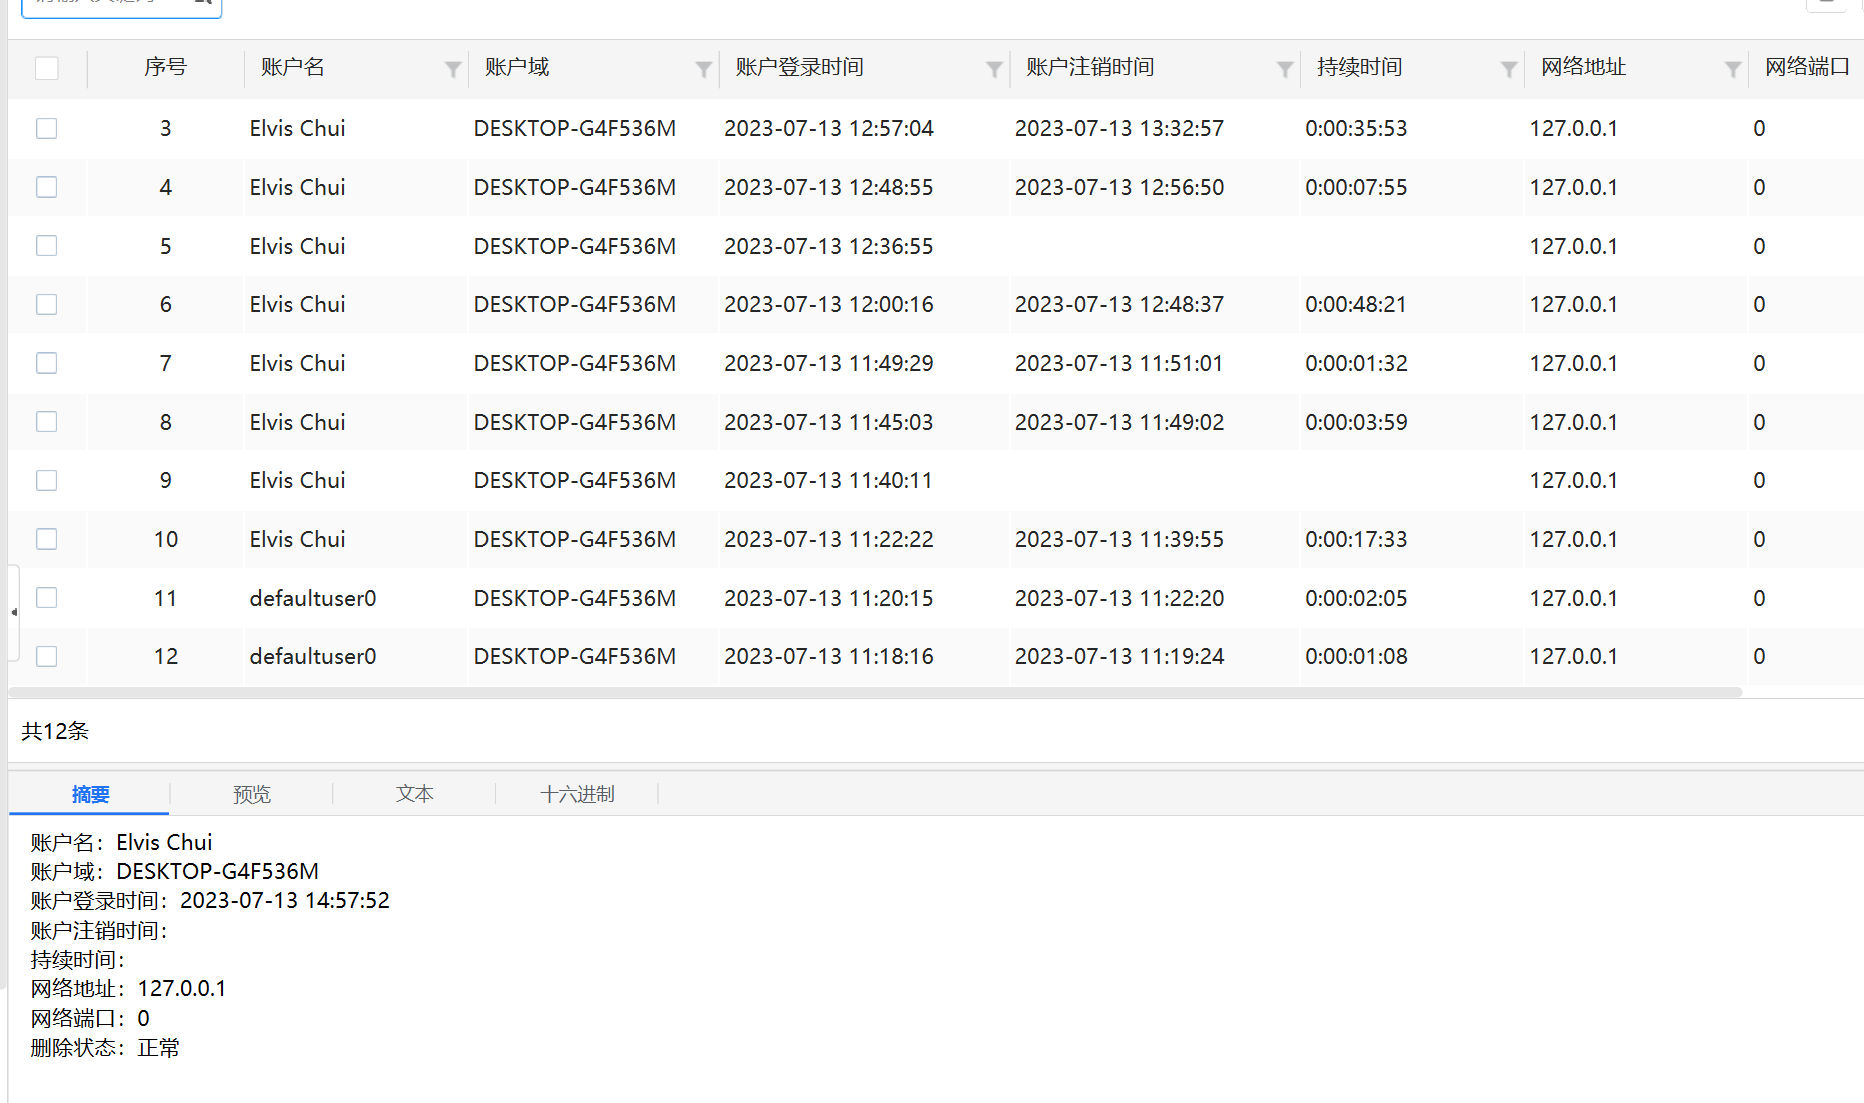Click summary login time 2023-07-13 14:57:52
Image resolution: width=1864 pixels, height=1103 pixels.
point(285,900)
